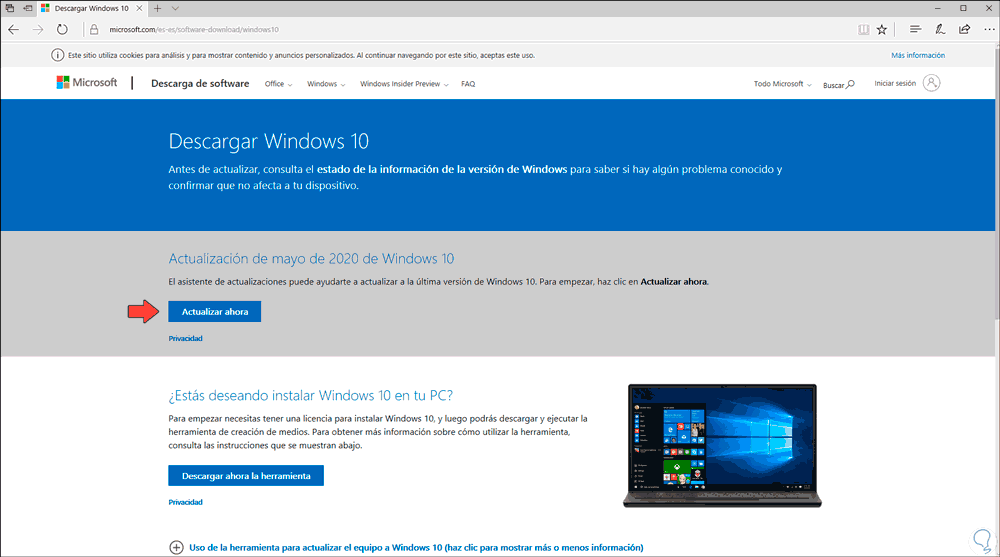
Task: Add notes with the pen icon
Action: click(x=940, y=29)
